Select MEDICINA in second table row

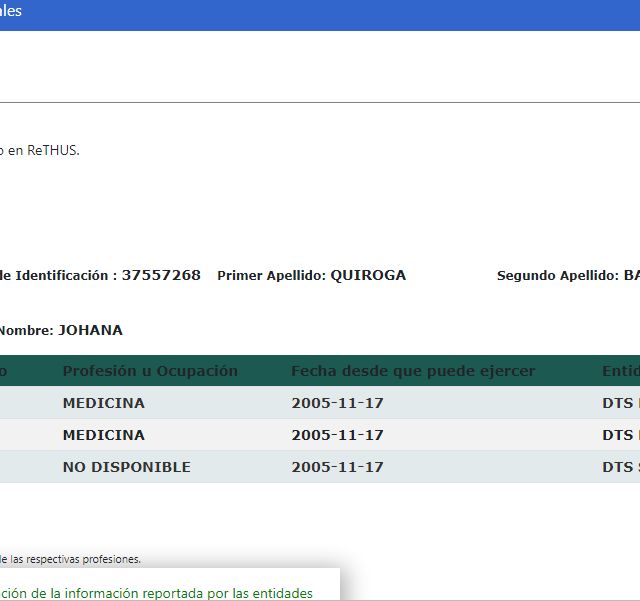click(104, 435)
